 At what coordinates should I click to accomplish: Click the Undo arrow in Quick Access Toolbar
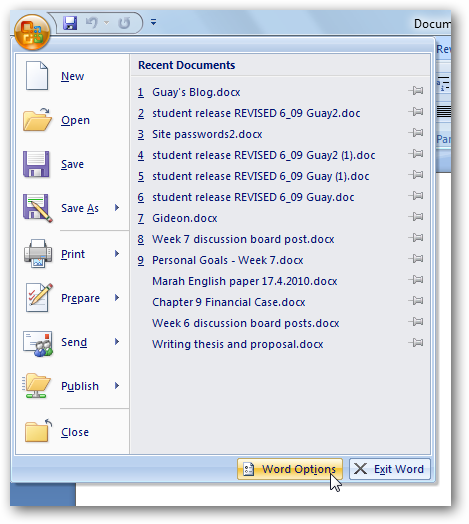pyautogui.click(x=92, y=23)
